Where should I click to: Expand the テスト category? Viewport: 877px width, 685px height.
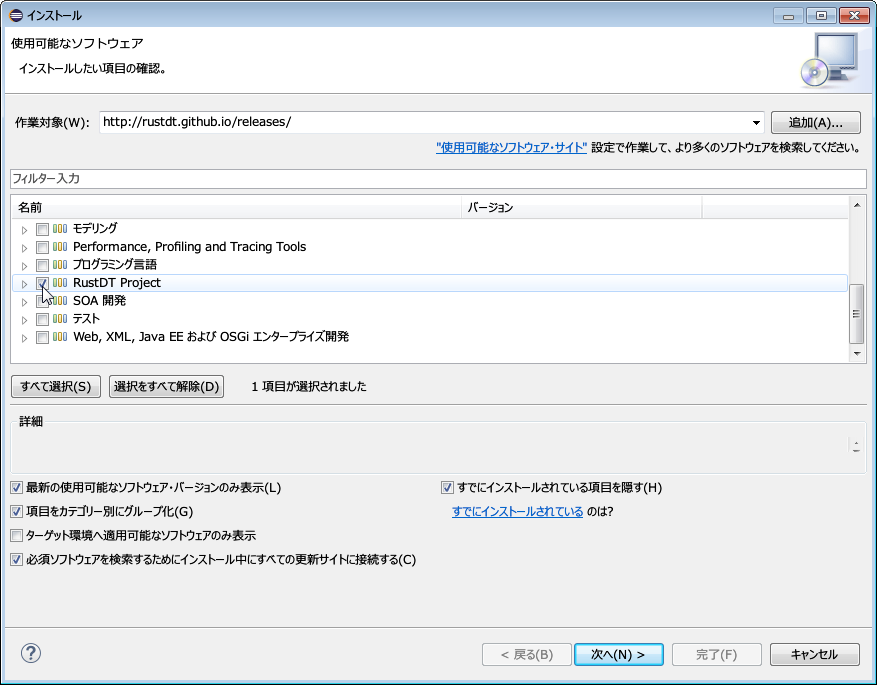(24, 320)
